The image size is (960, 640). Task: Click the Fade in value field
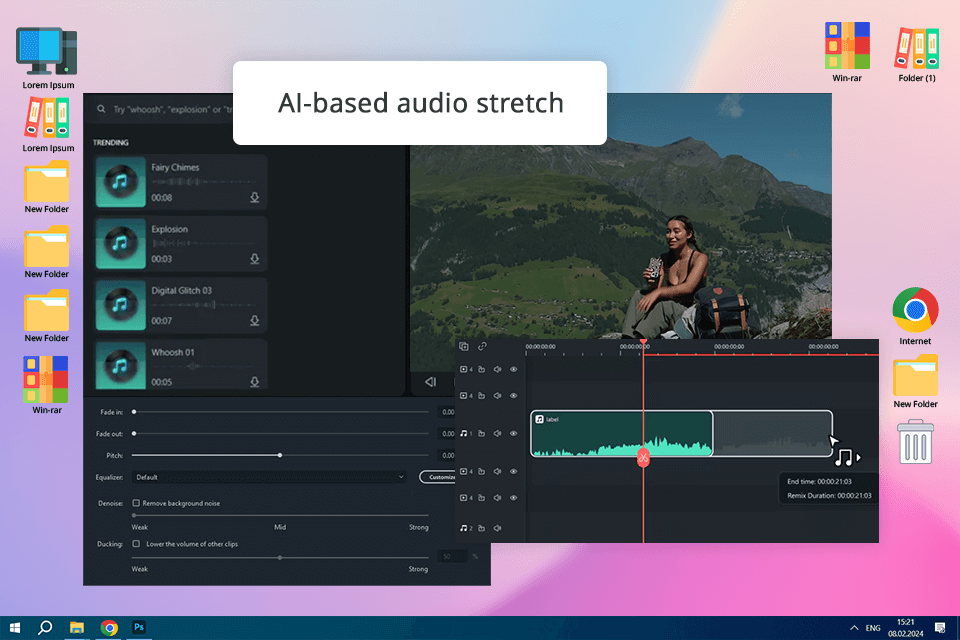(448, 412)
